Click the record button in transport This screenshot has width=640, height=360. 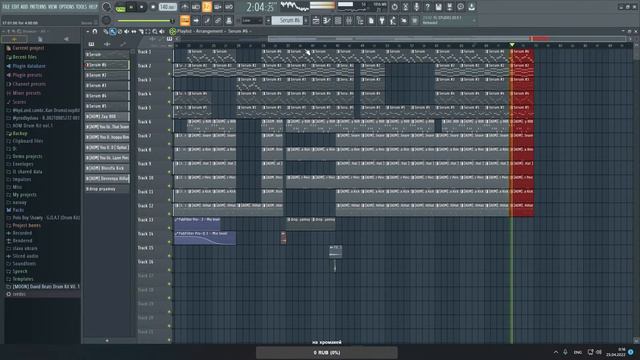click(x=153, y=7)
